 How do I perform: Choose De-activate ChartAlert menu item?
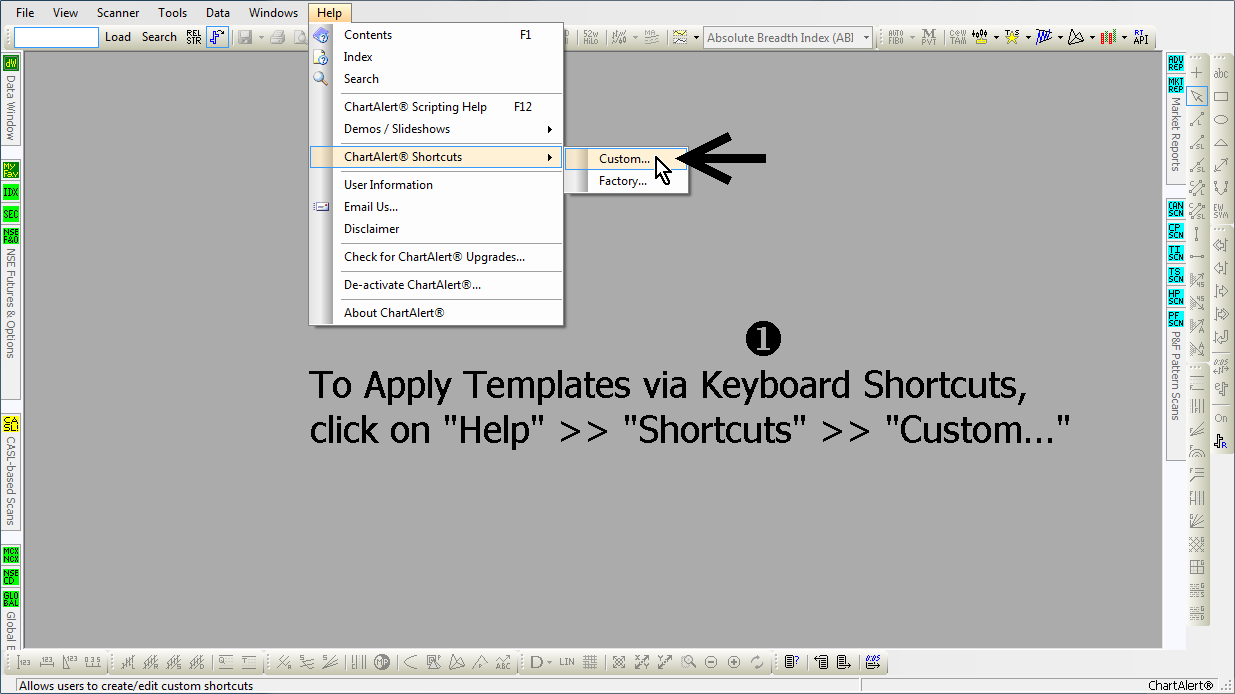[436, 285]
